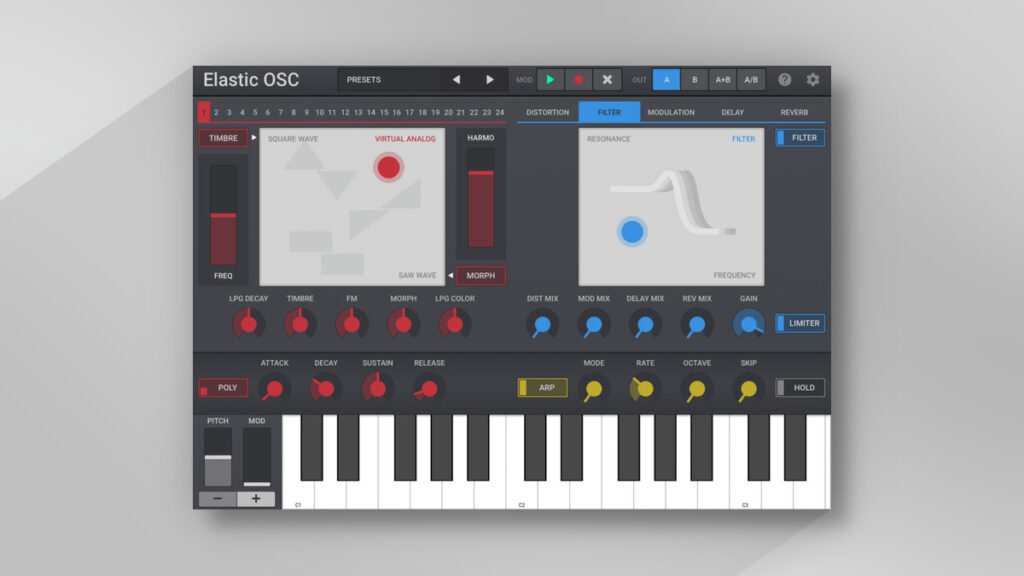Viewport: 1024px width, 576px height.
Task: Enable the LIMITER toggle
Action: pos(800,323)
